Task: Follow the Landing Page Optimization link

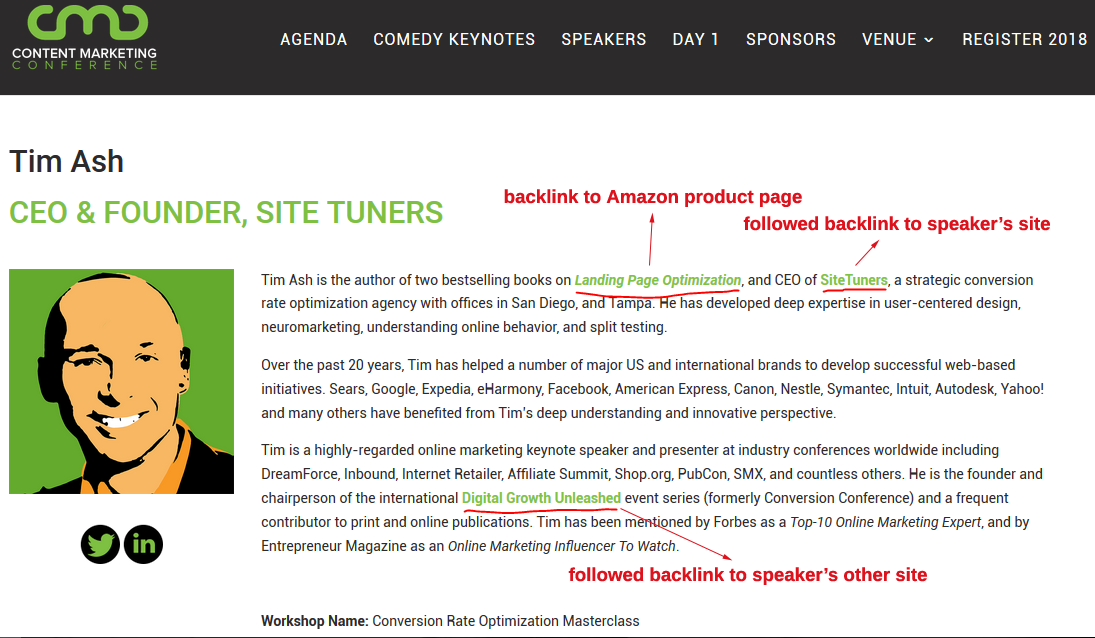Action: point(658,280)
